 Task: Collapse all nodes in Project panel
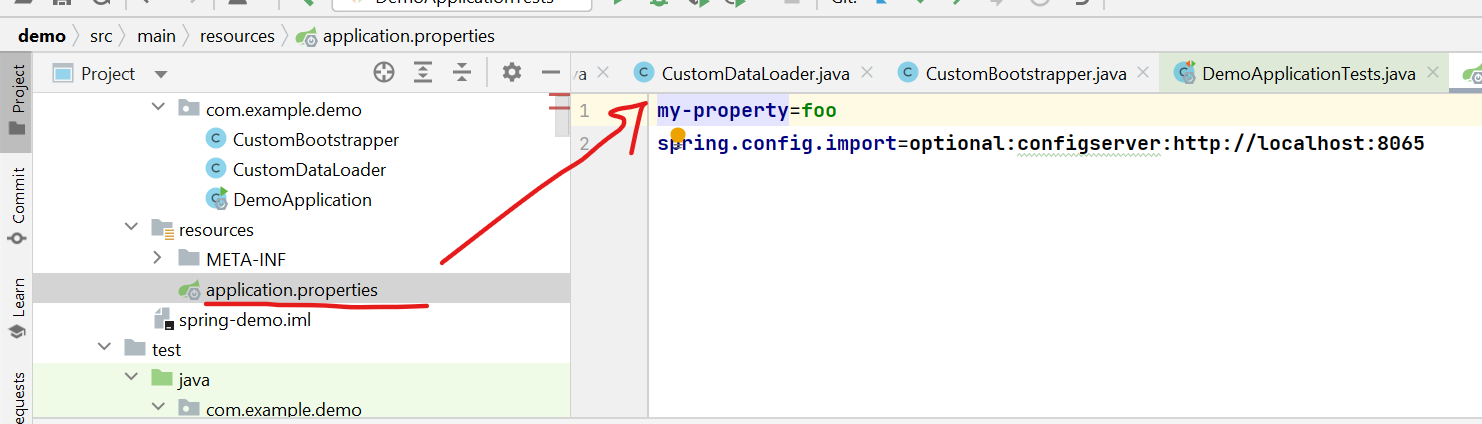461,72
